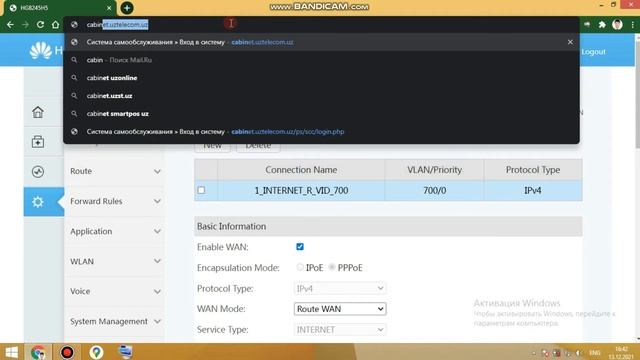
Task: Tick the 1_INTERNET_R_VID_700 row checkbox
Action: coord(201,190)
